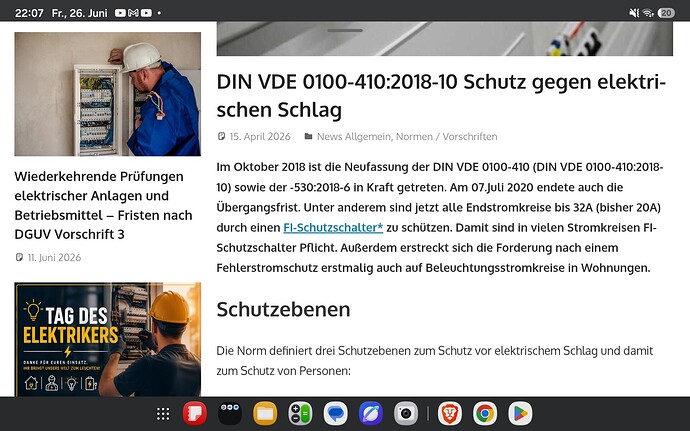Click the DIN VDE 0100-410:2018-10 article heading
690x431 pixels.
pos(441,96)
